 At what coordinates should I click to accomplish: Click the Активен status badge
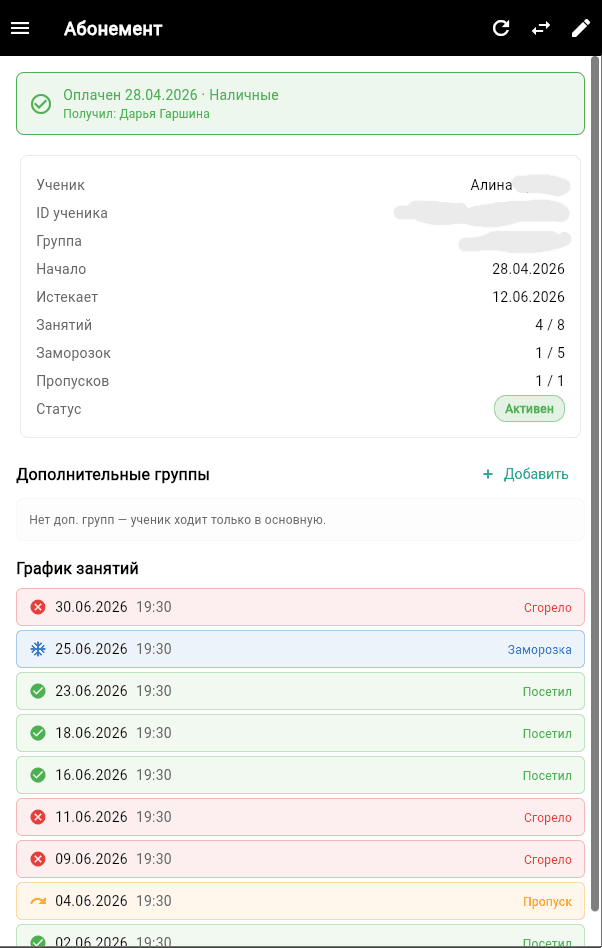pyautogui.click(x=529, y=409)
